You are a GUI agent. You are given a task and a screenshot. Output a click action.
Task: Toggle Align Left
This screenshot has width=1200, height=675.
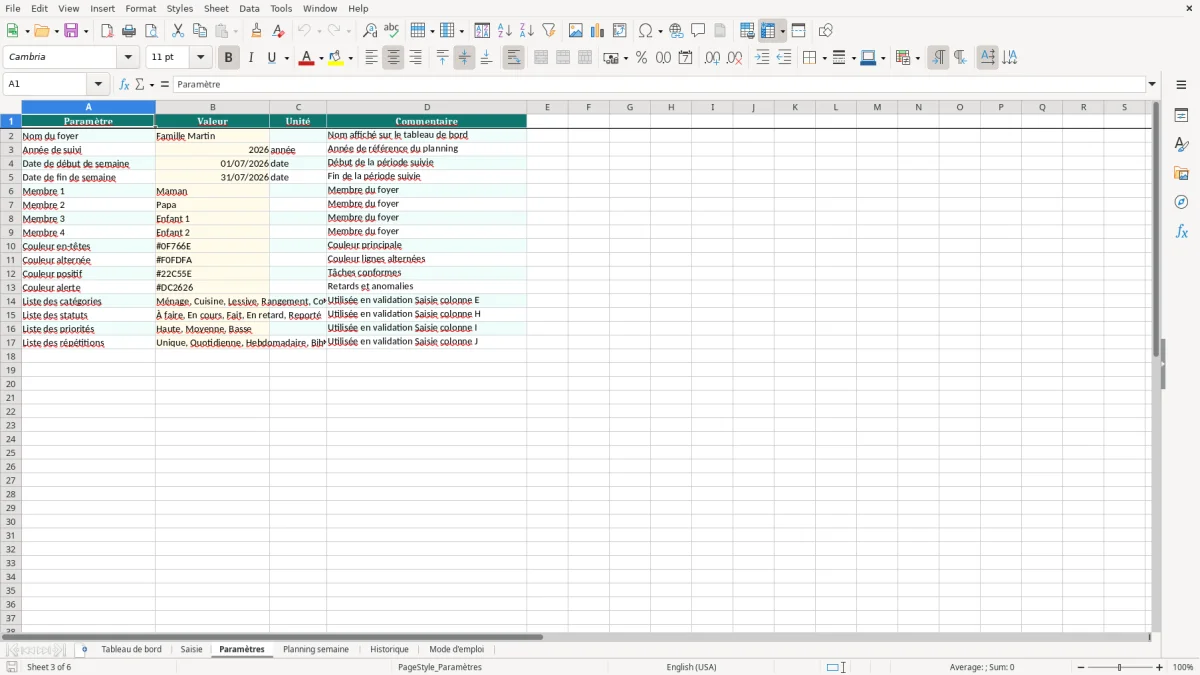(x=371, y=58)
